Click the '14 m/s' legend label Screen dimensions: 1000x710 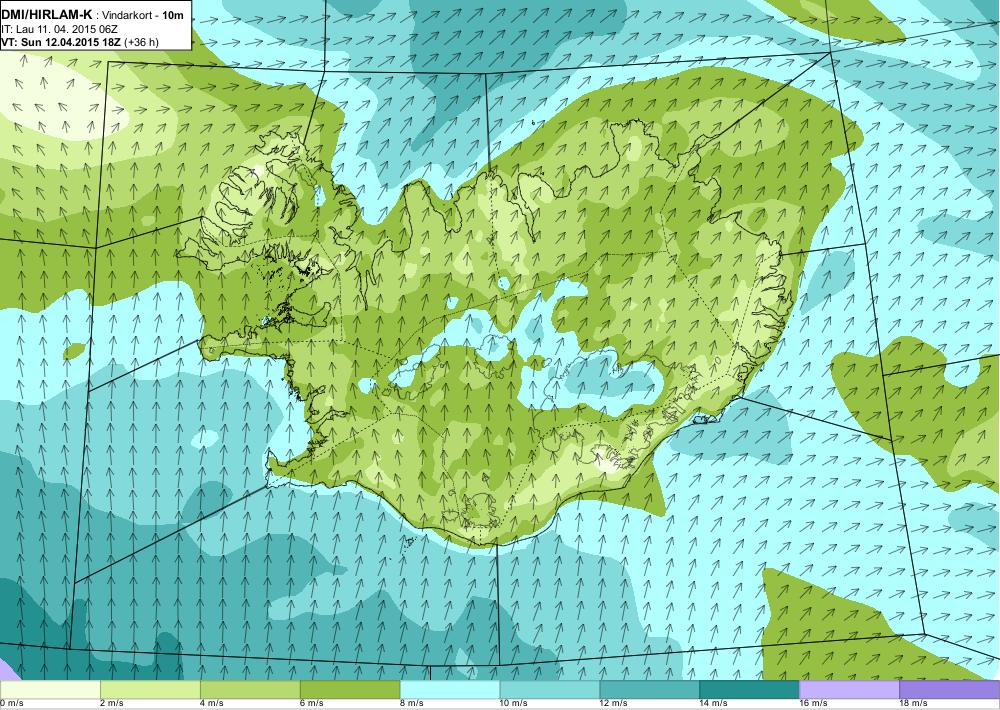714,704
